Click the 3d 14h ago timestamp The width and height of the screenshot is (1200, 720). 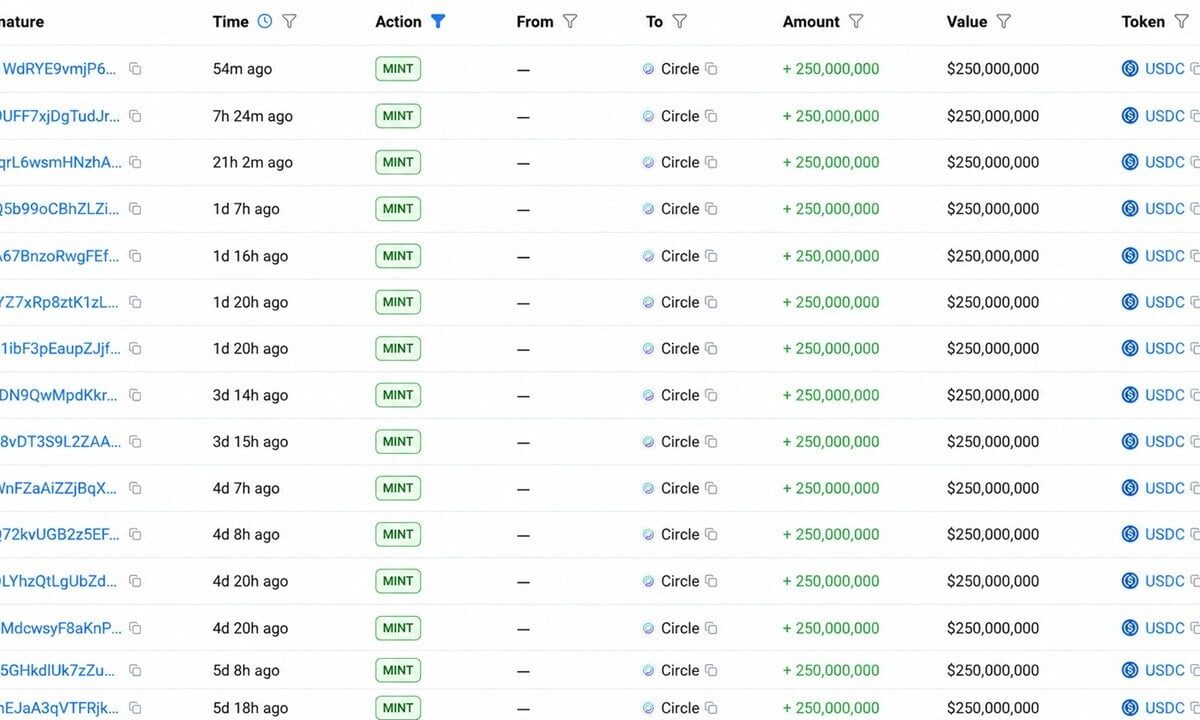pyautogui.click(x=251, y=395)
